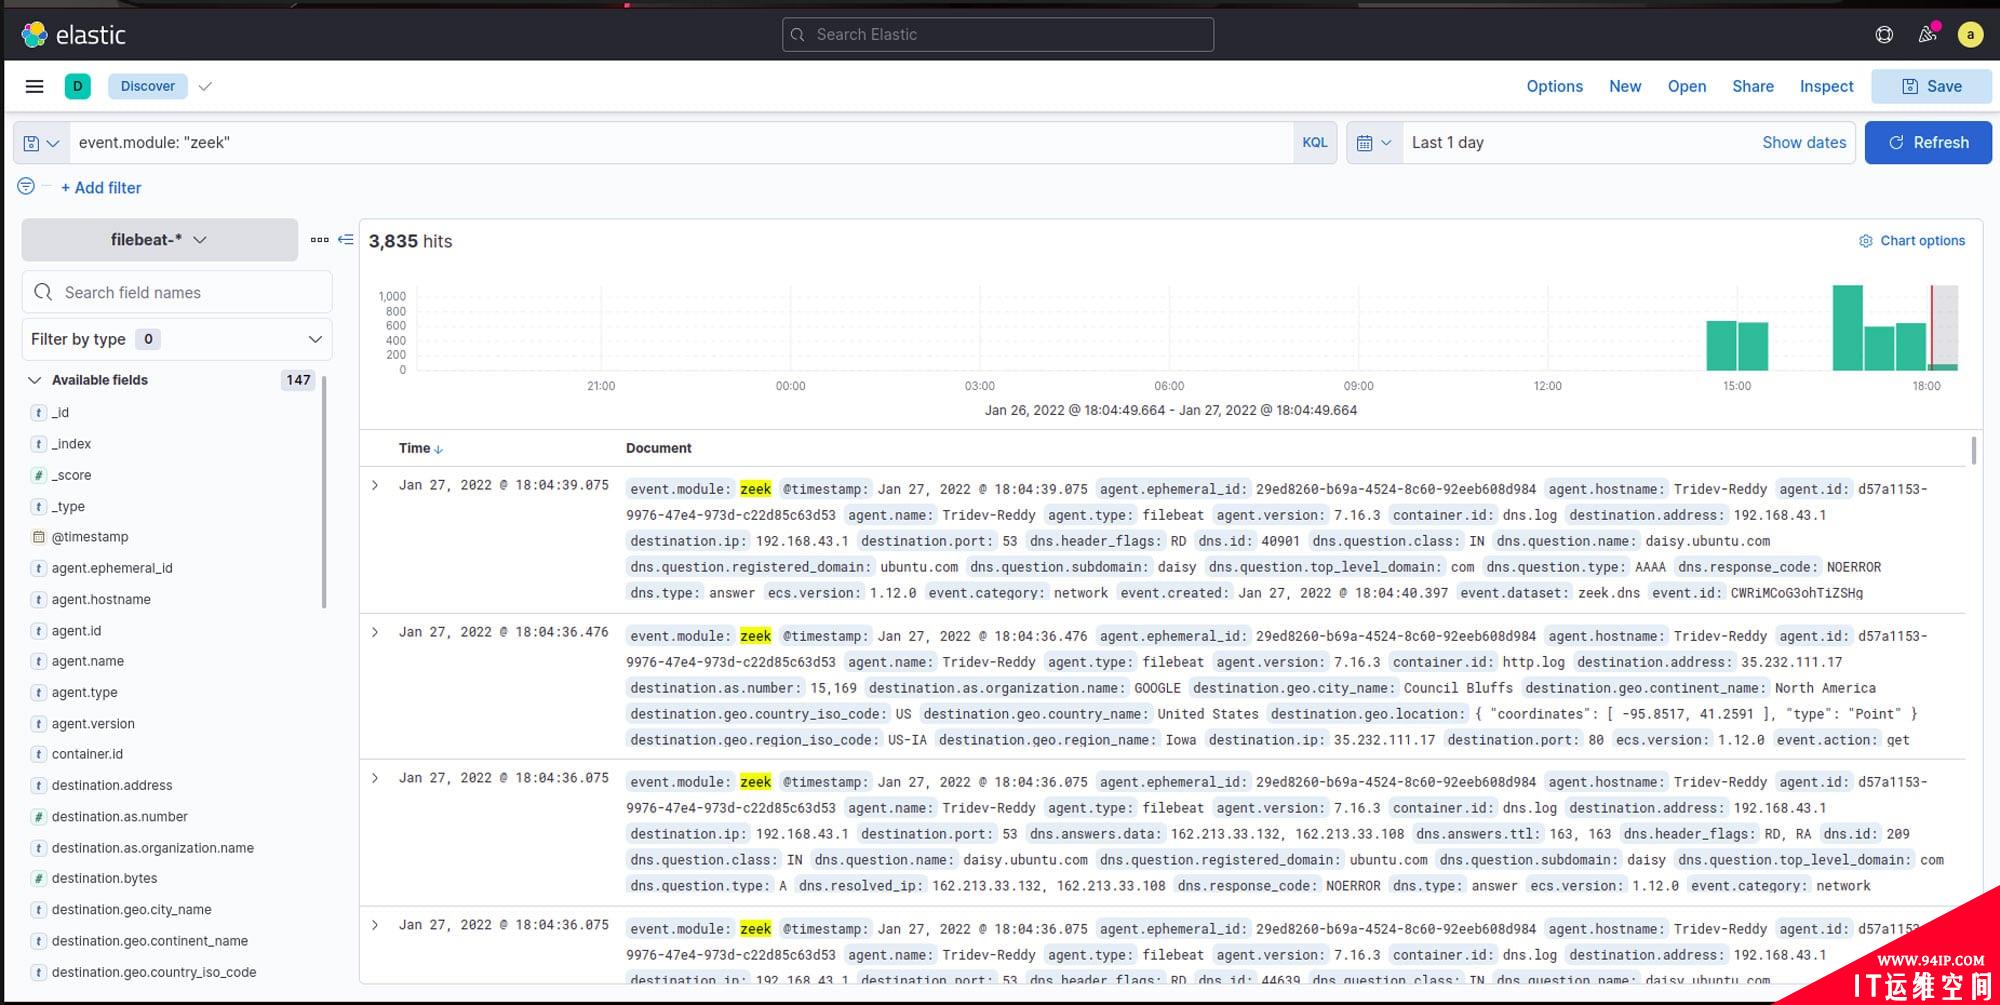The width and height of the screenshot is (2000, 1005).
Task: Click Show dates link
Action: (x=1804, y=143)
